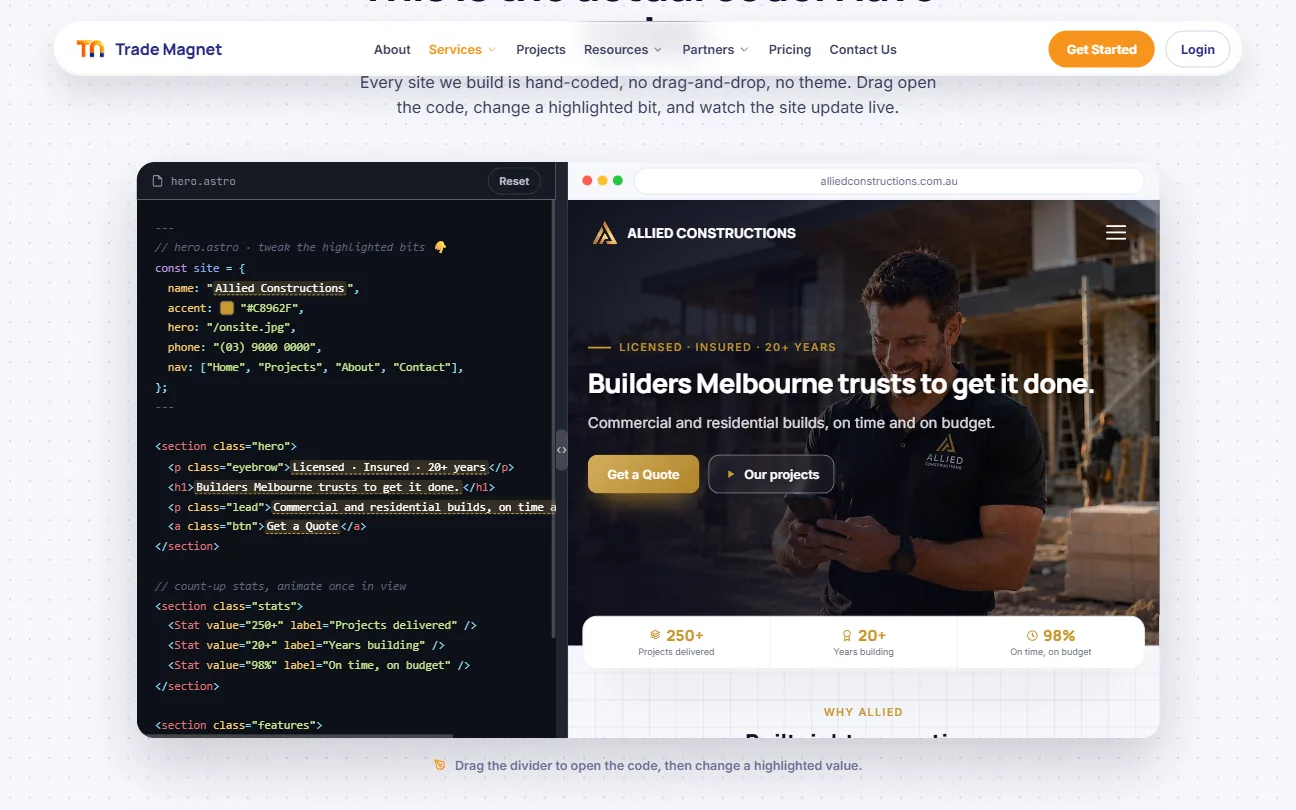Click the layers icon beside 250+

pyautogui.click(x=655, y=635)
